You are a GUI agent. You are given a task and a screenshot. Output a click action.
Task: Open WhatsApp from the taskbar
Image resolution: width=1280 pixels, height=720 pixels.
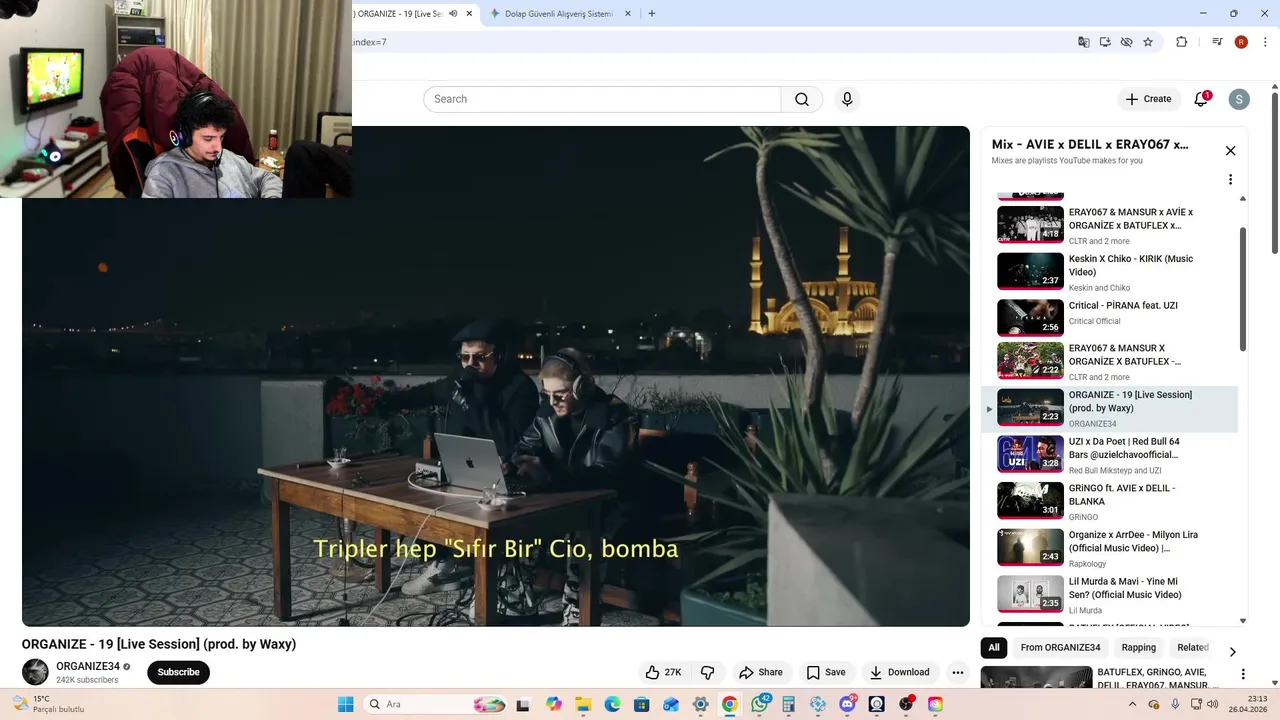click(760, 704)
